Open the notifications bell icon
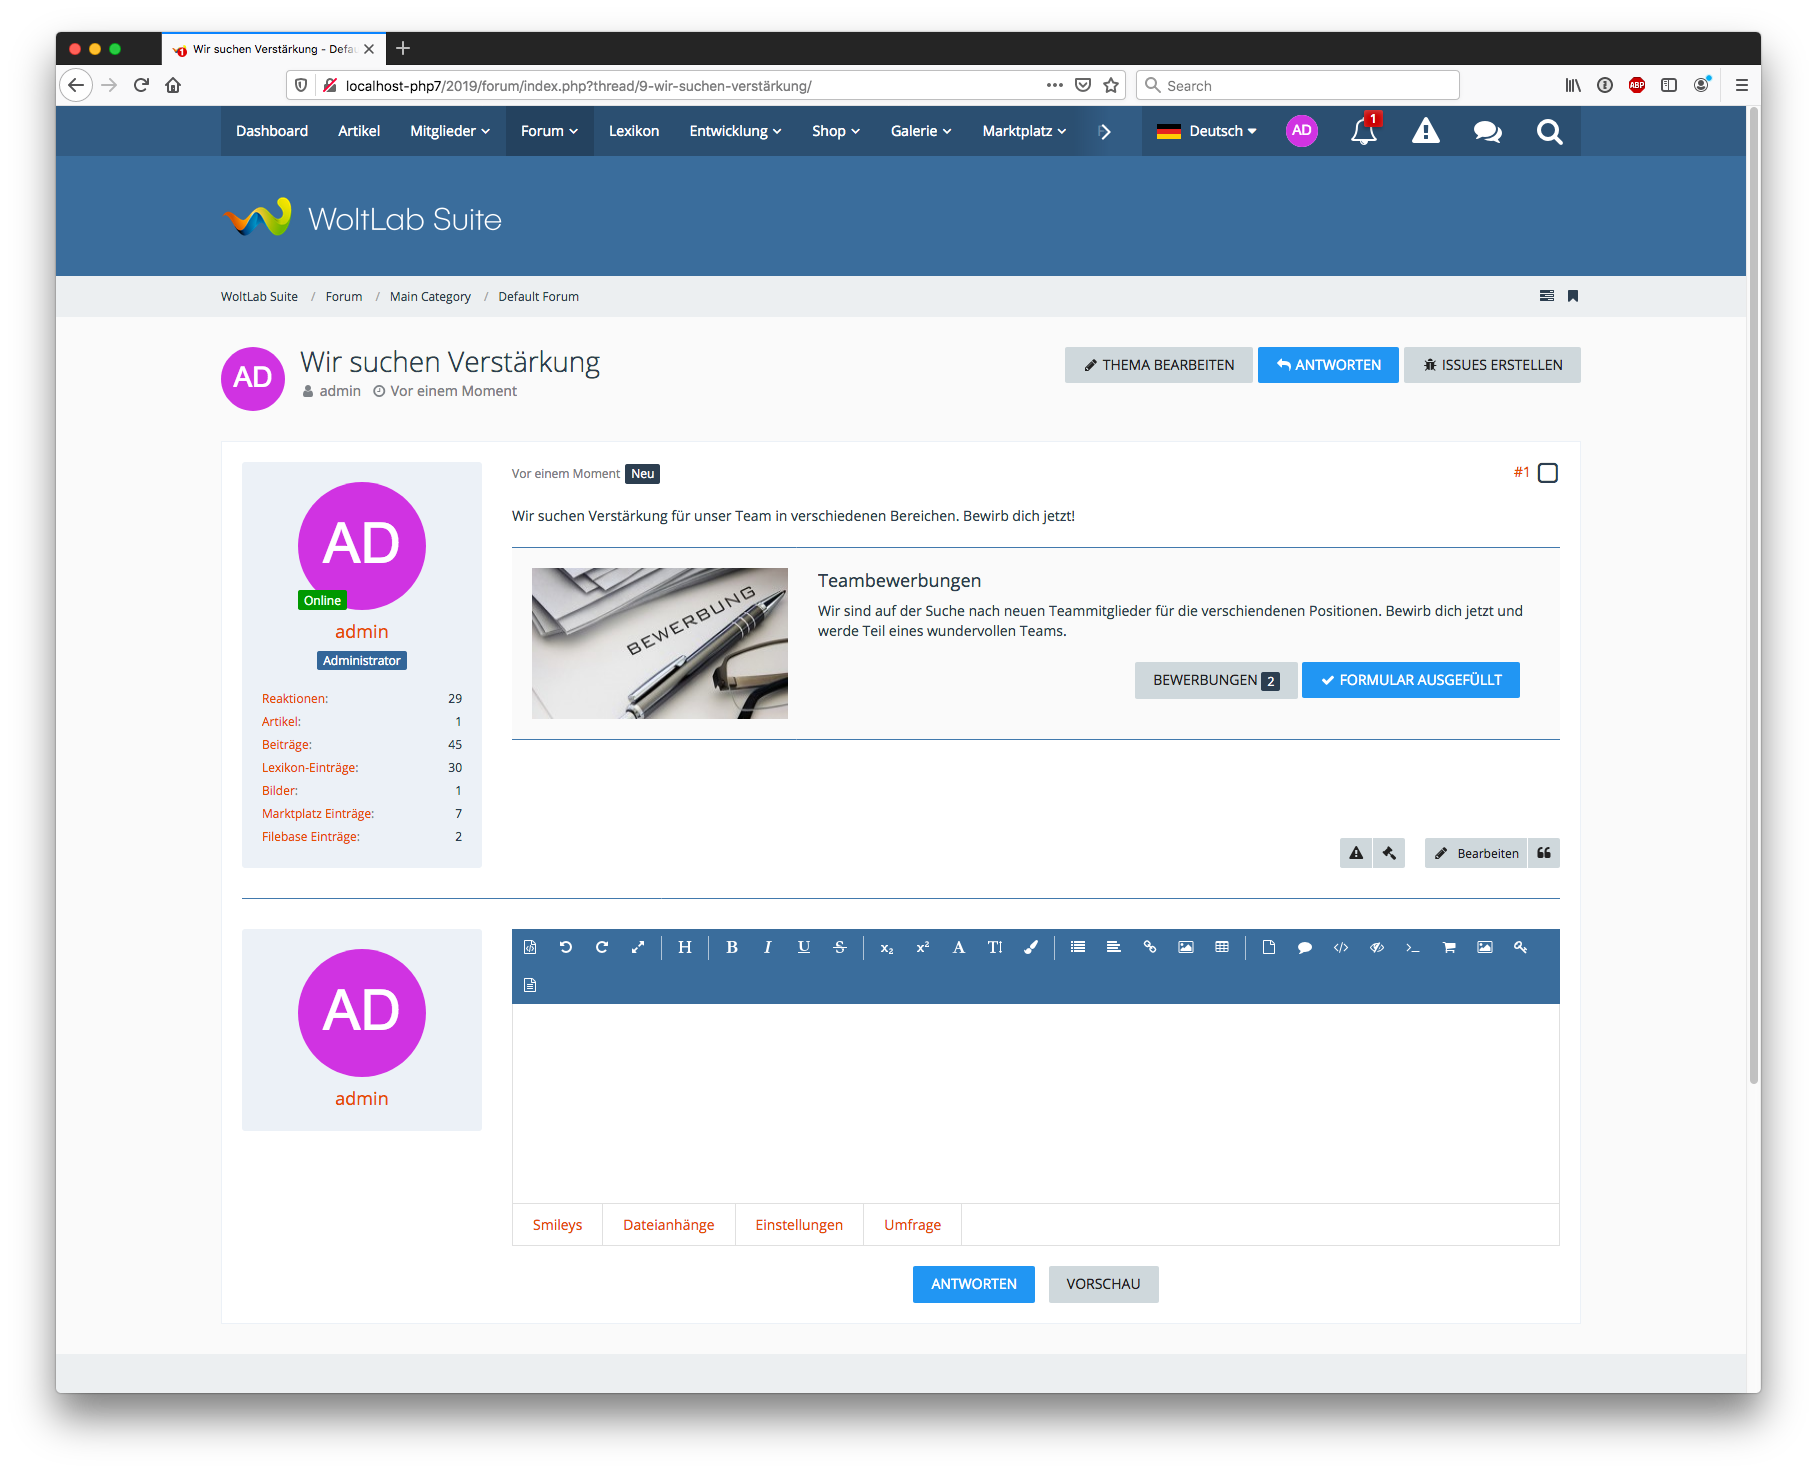1817x1473 pixels. [1363, 132]
